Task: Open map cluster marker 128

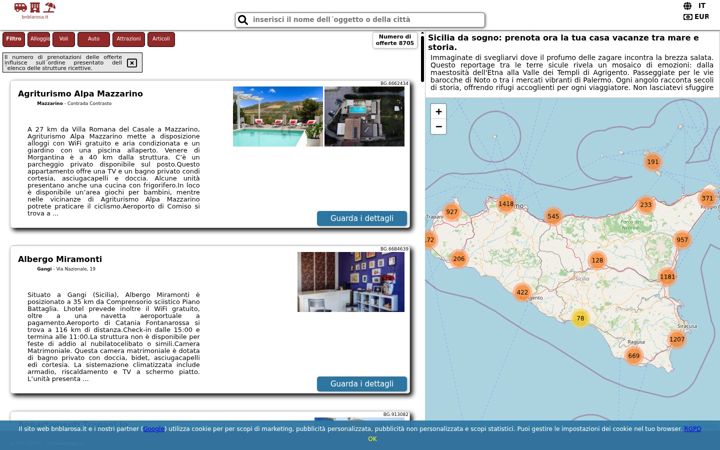Action: tap(597, 260)
